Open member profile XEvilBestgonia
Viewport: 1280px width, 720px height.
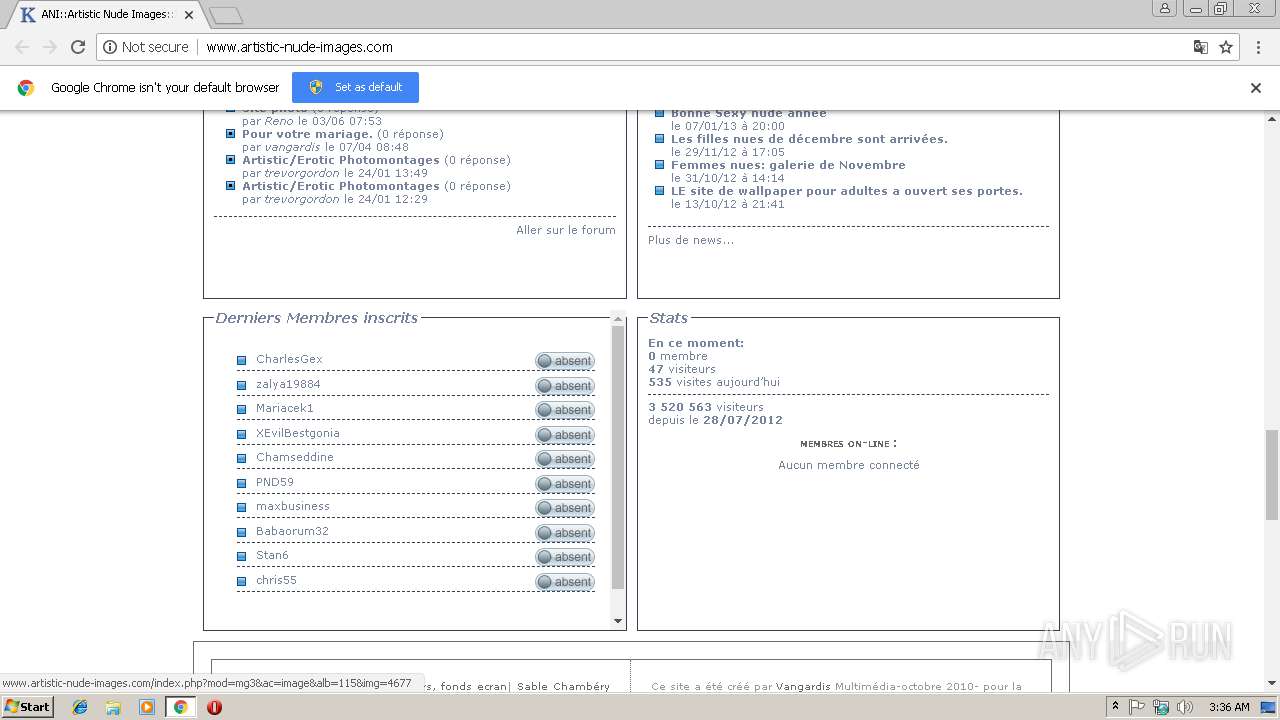point(298,433)
